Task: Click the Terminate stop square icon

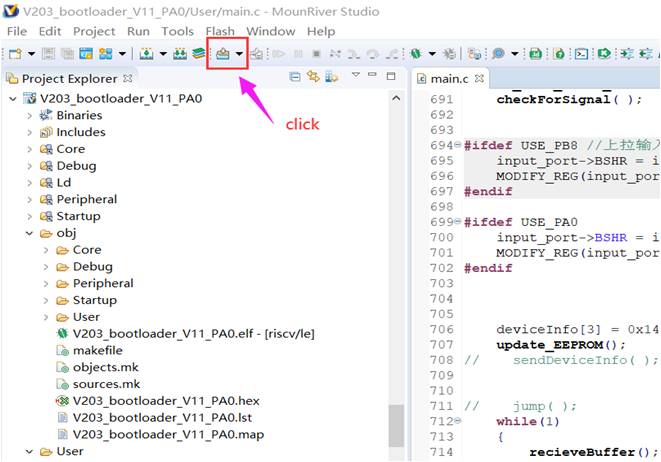Action: coord(317,54)
